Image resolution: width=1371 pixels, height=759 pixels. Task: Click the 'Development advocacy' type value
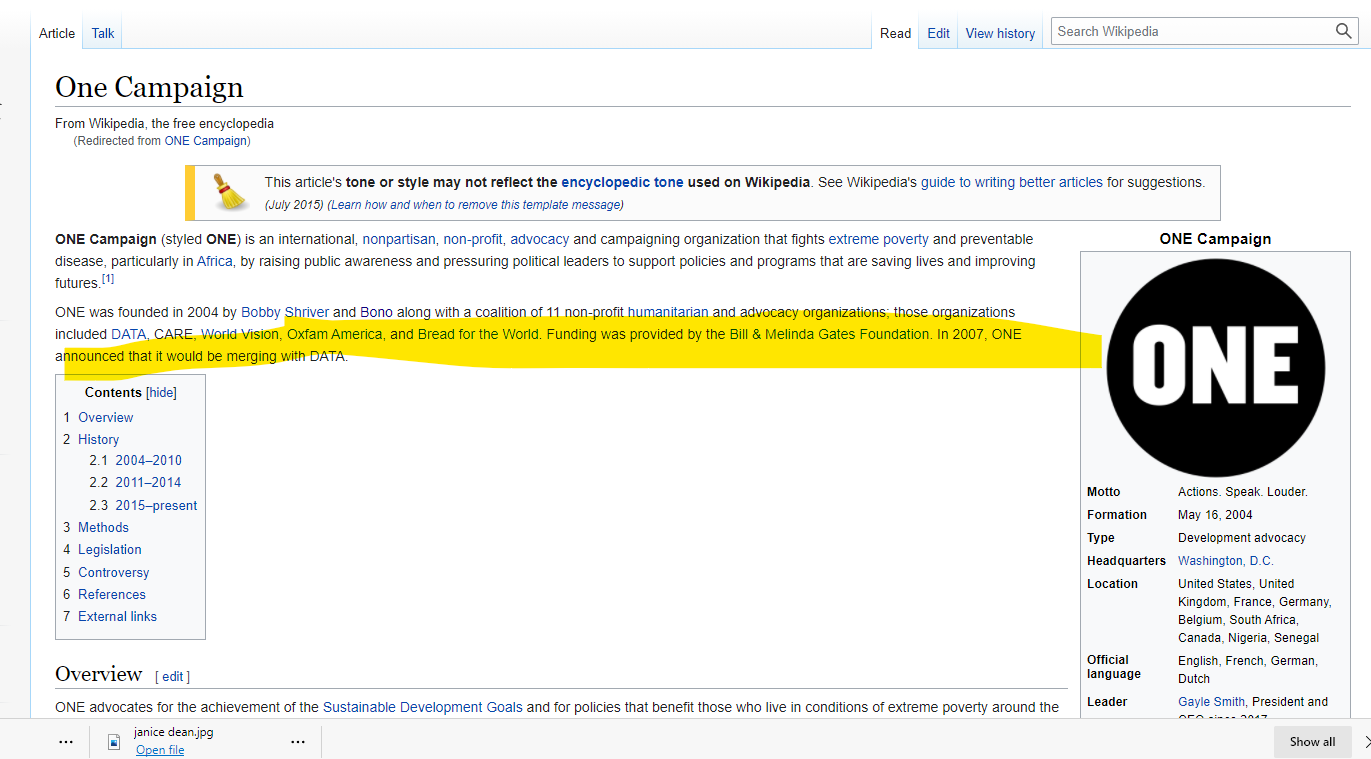(1242, 538)
